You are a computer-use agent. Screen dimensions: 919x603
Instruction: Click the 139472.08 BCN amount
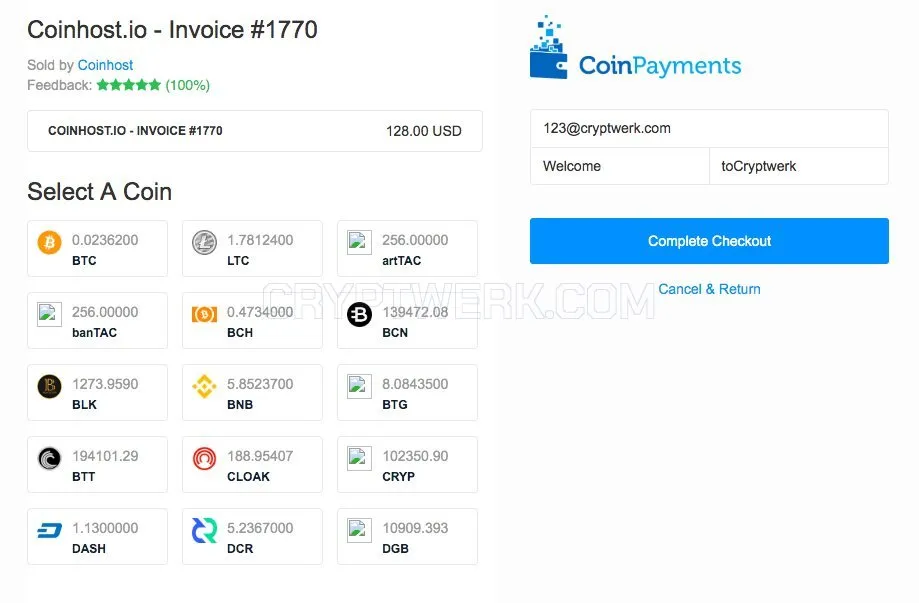click(x=415, y=312)
